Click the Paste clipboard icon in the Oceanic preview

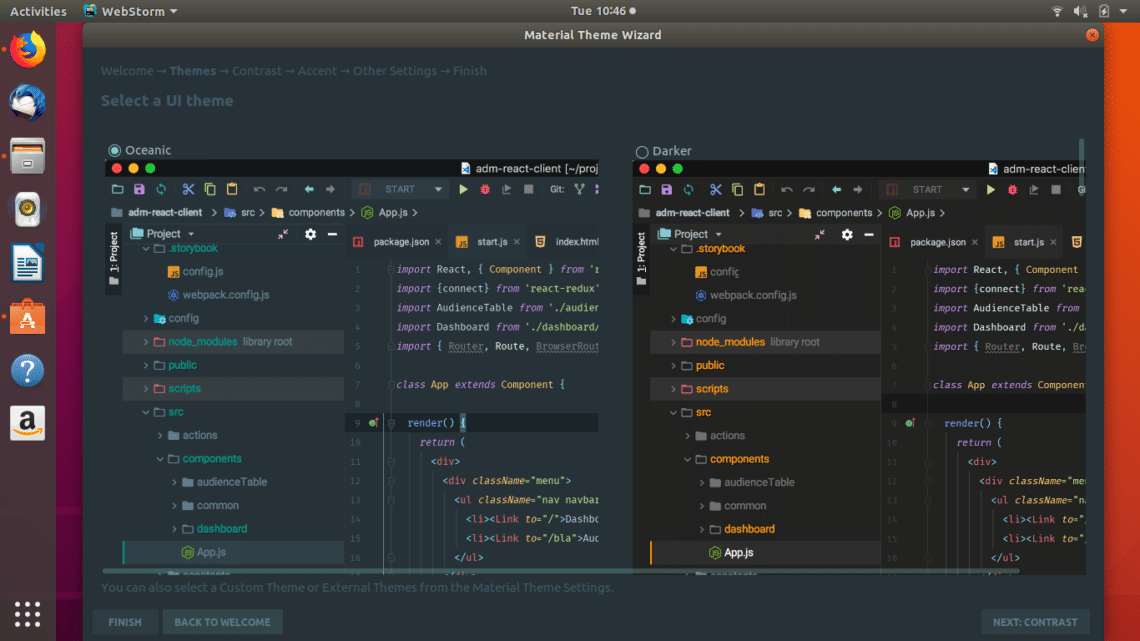232,189
